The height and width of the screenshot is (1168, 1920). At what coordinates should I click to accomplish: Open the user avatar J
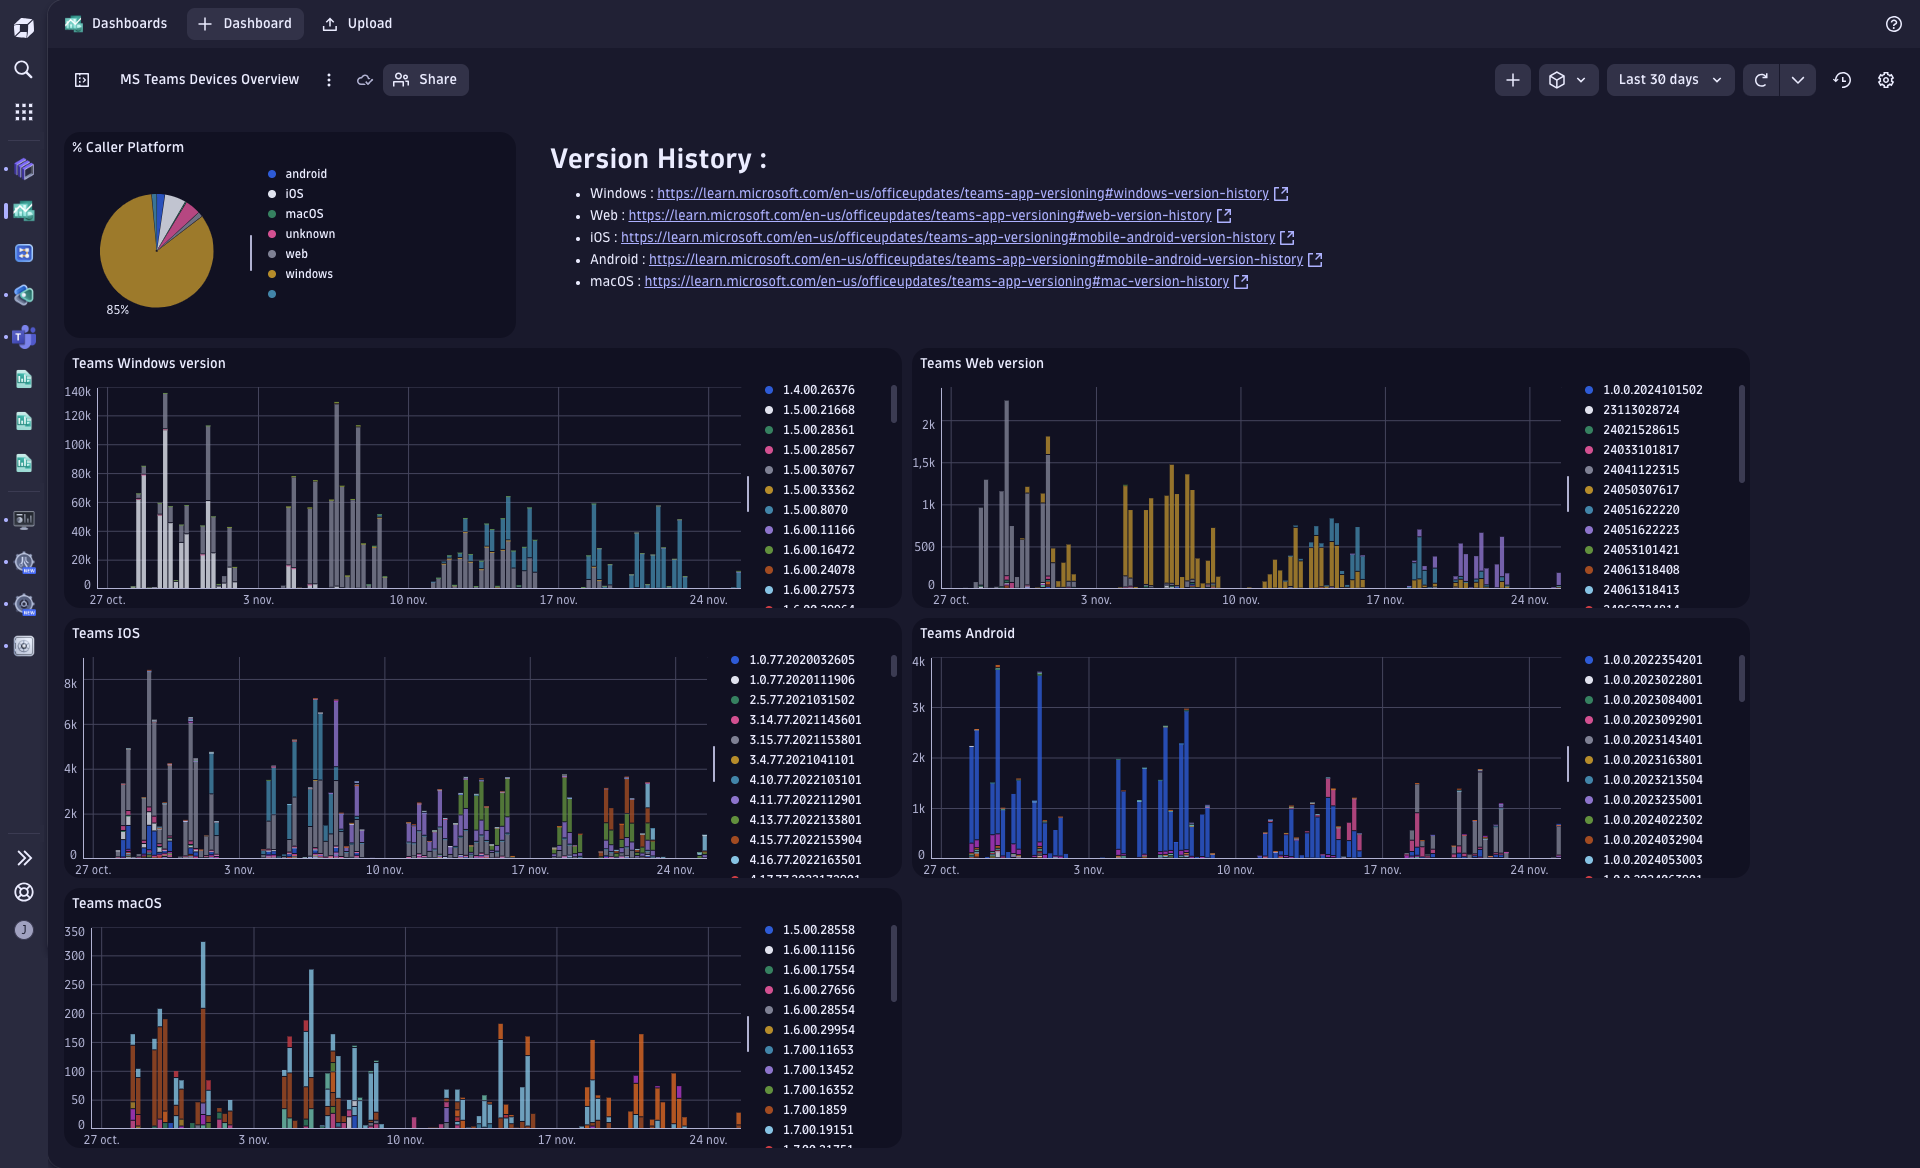click(x=24, y=930)
